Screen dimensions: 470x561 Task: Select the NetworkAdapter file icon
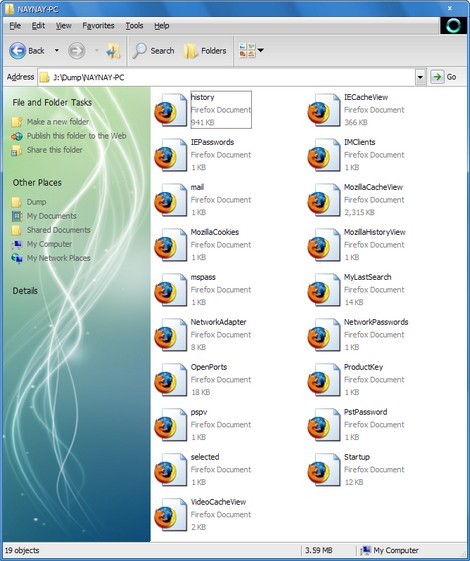coord(171,335)
